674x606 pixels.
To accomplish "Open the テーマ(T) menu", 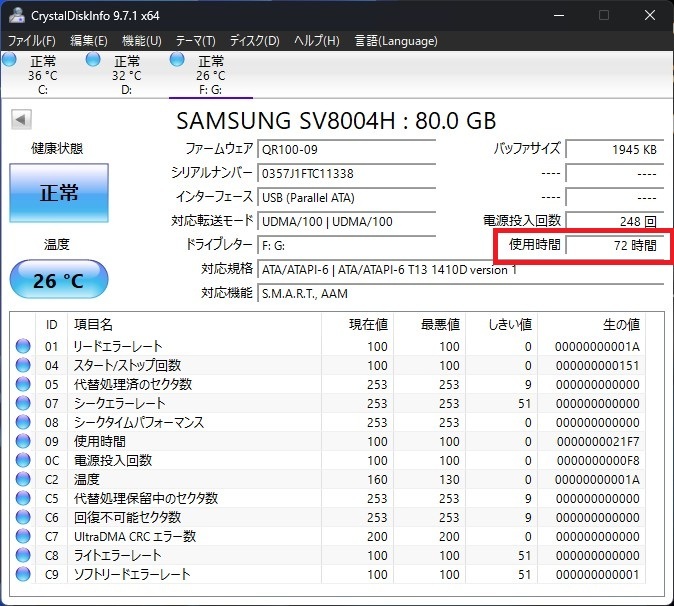I will pyautogui.click(x=195, y=41).
